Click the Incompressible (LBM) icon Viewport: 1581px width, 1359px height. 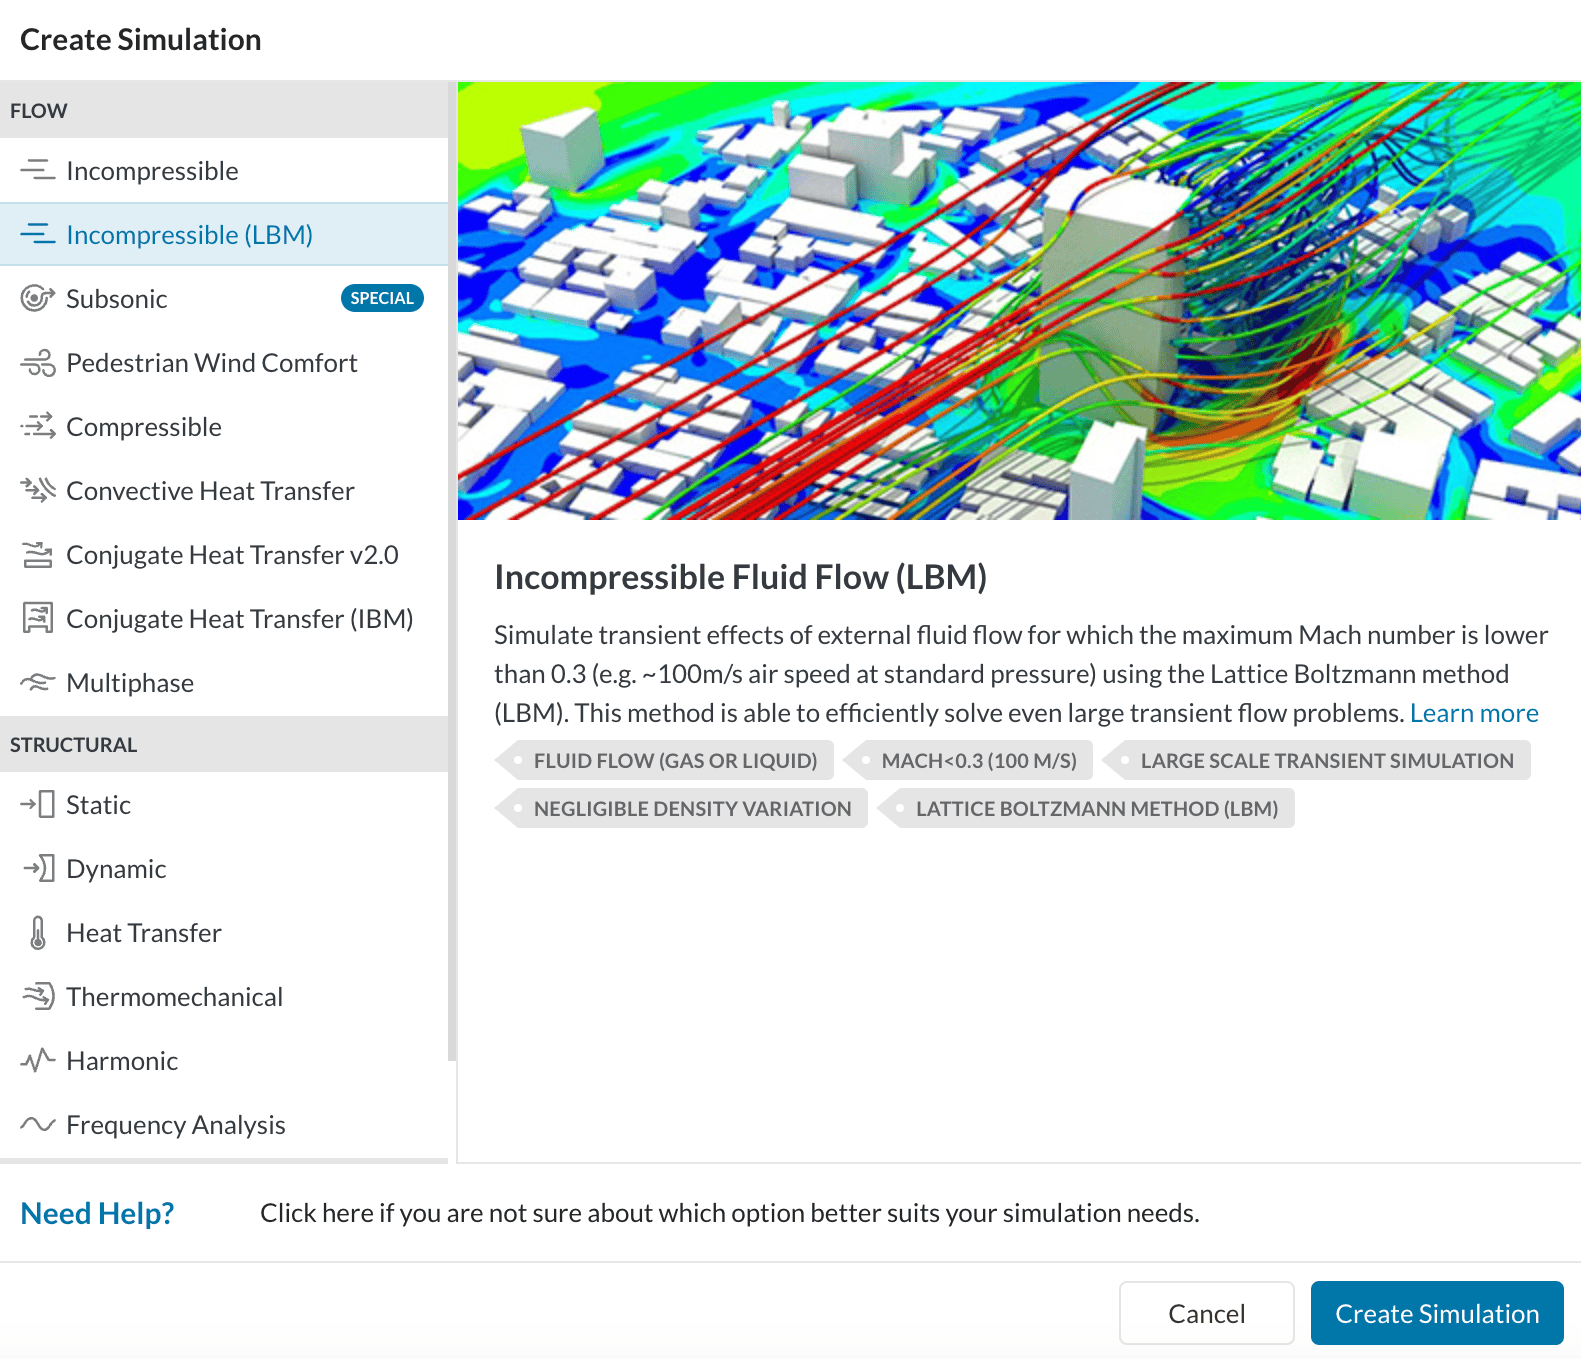(x=38, y=235)
